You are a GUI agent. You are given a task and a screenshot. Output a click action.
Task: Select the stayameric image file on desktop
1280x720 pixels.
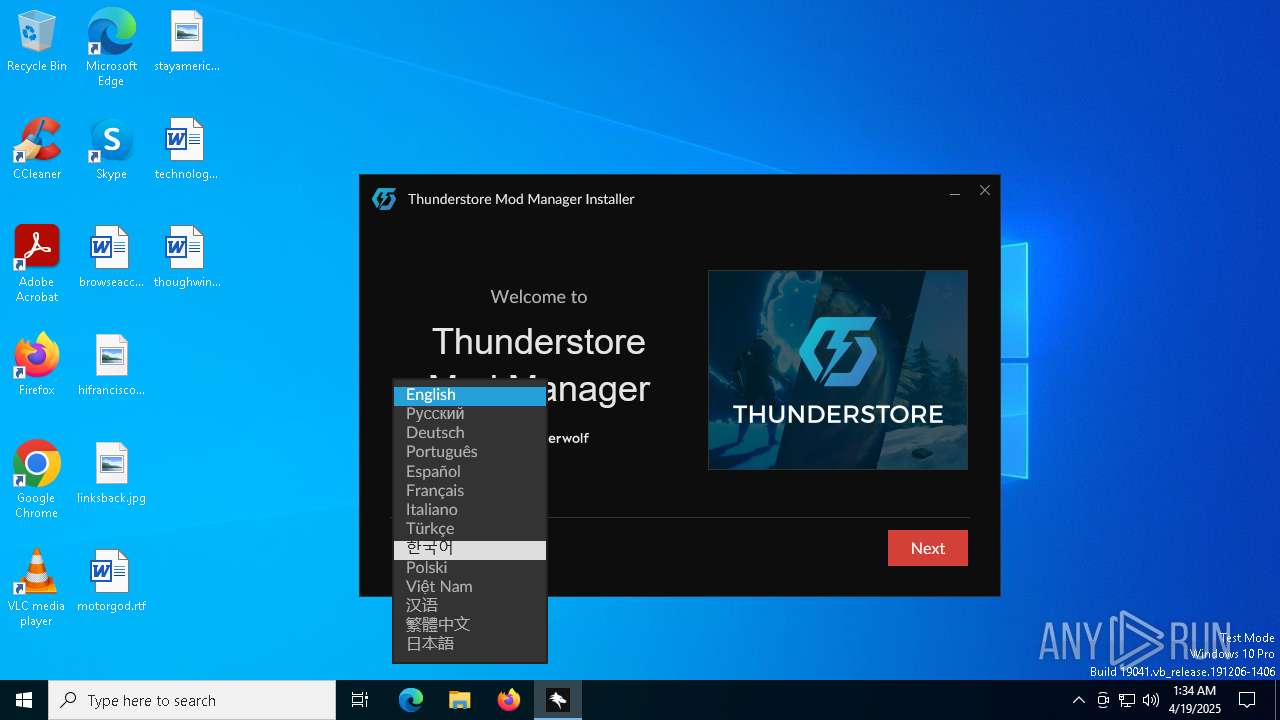tap(186, 43)
